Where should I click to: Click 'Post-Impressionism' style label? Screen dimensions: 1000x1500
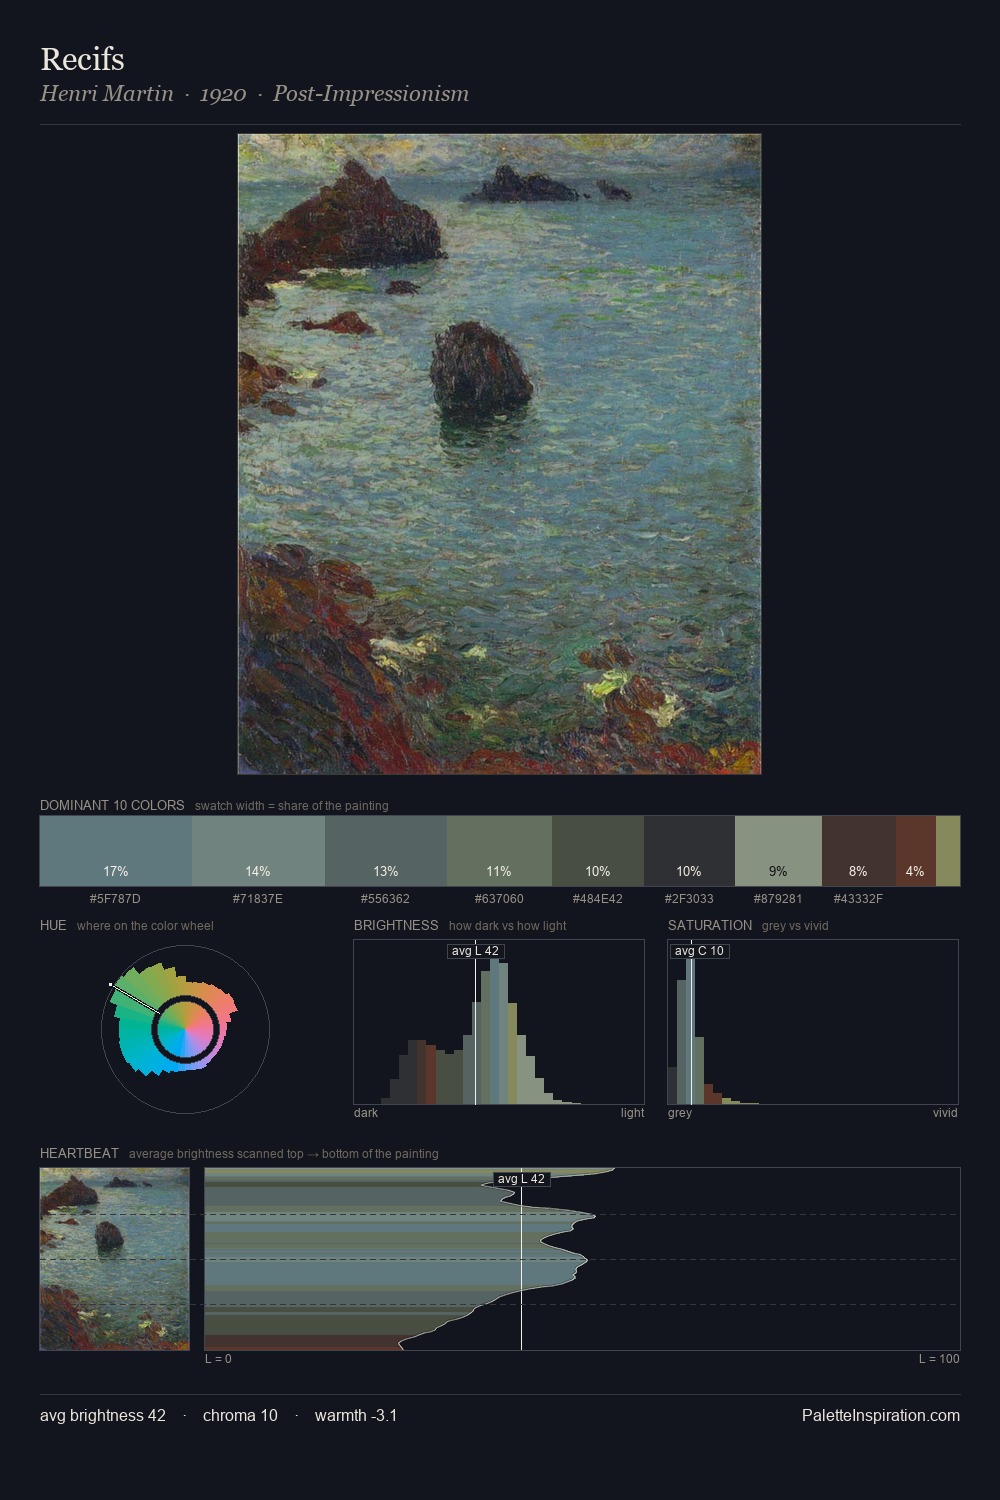[371, 94]
